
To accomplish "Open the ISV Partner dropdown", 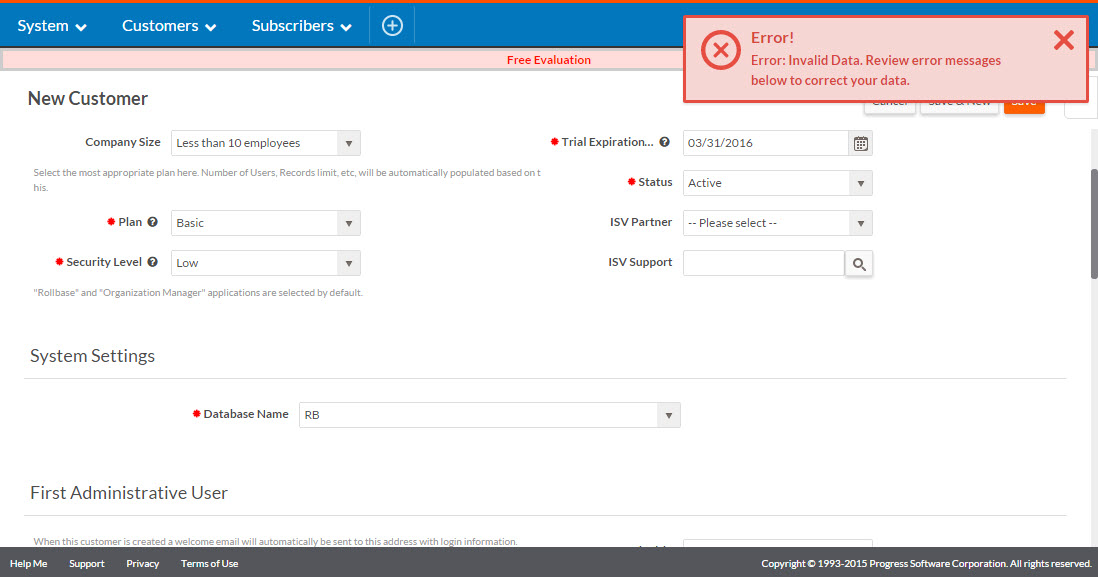I will click(777, 223).
